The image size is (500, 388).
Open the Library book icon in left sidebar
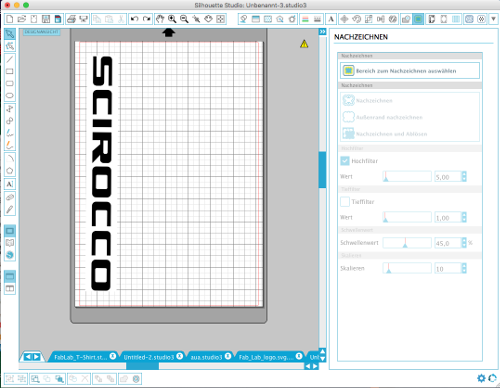10,243
